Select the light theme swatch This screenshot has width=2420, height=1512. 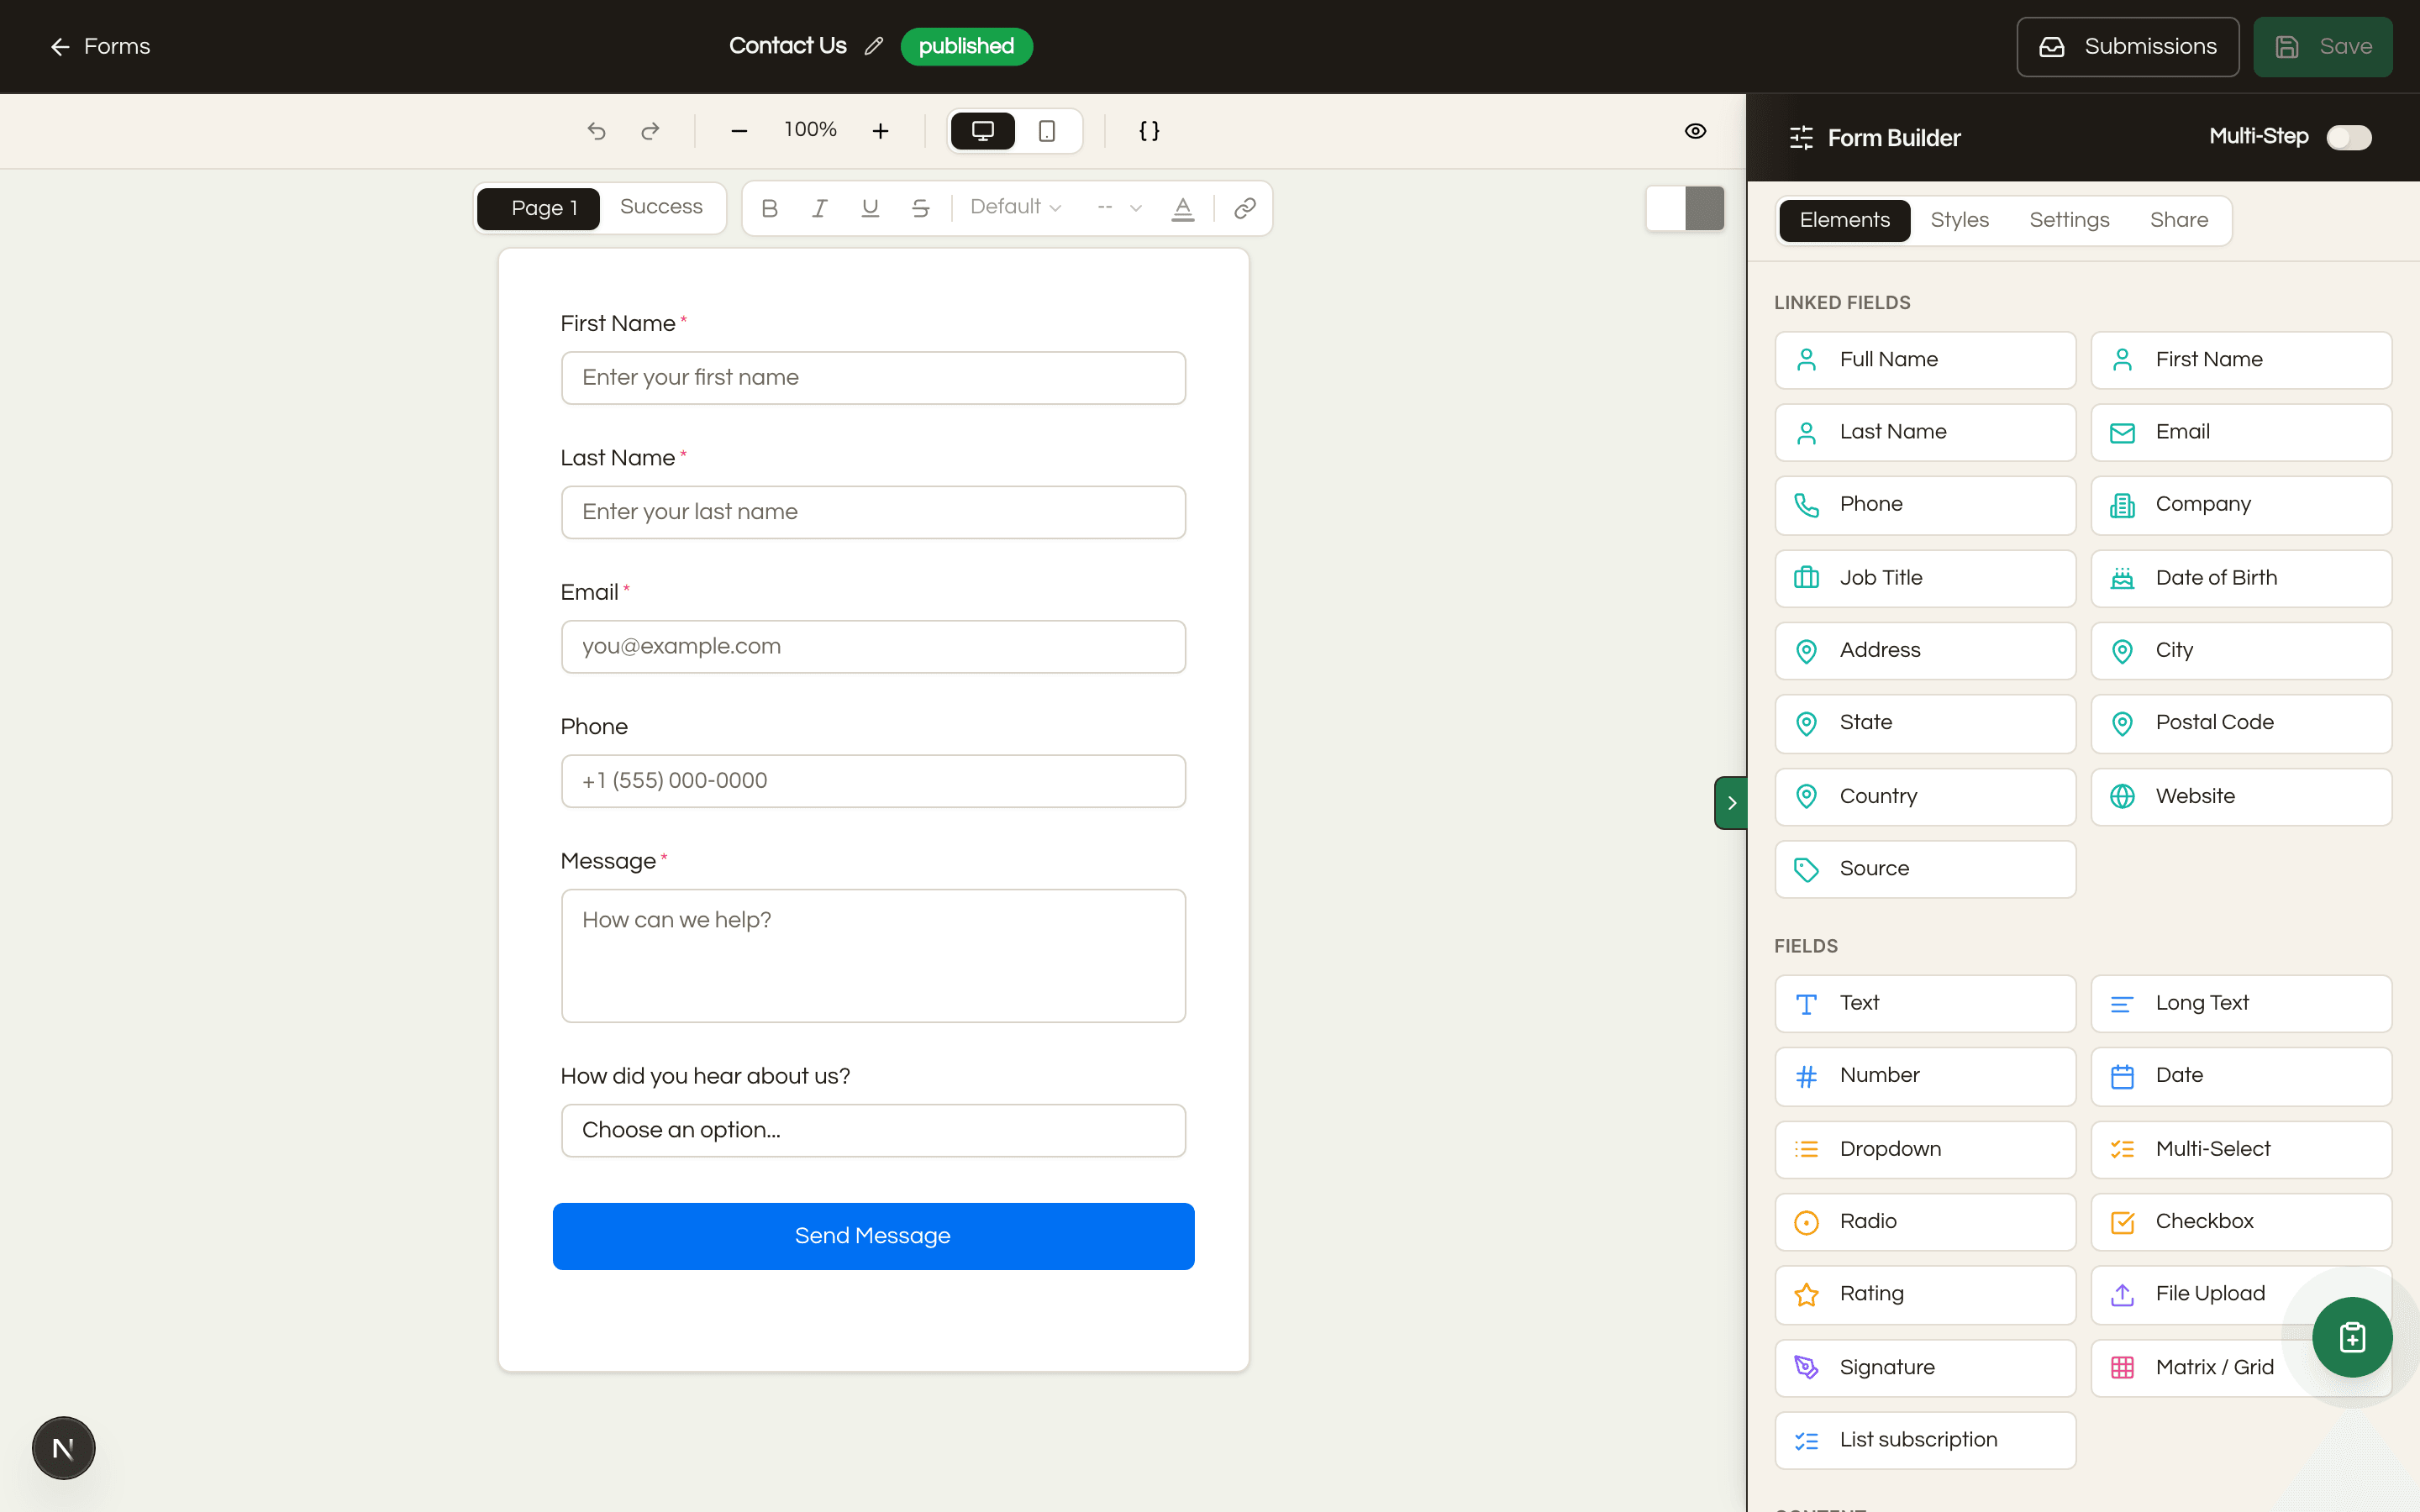(1666, 208)
